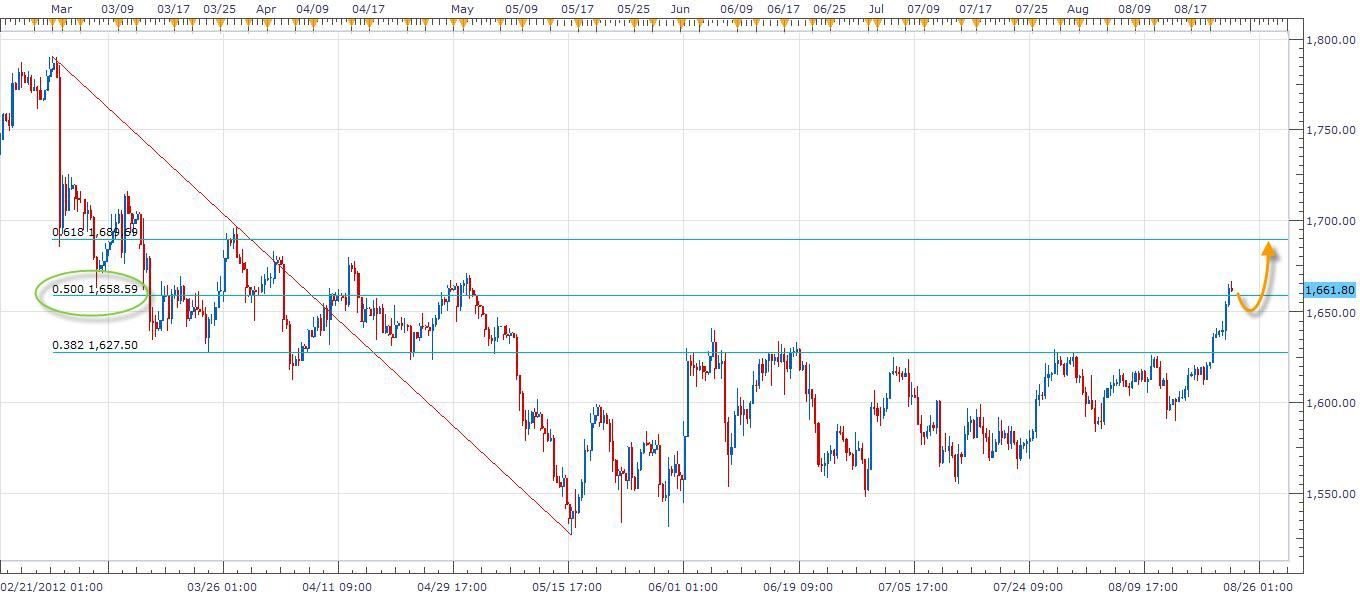Click the 'Apr' label on top axis
The image size is (1360, 598).
(266, 9)
